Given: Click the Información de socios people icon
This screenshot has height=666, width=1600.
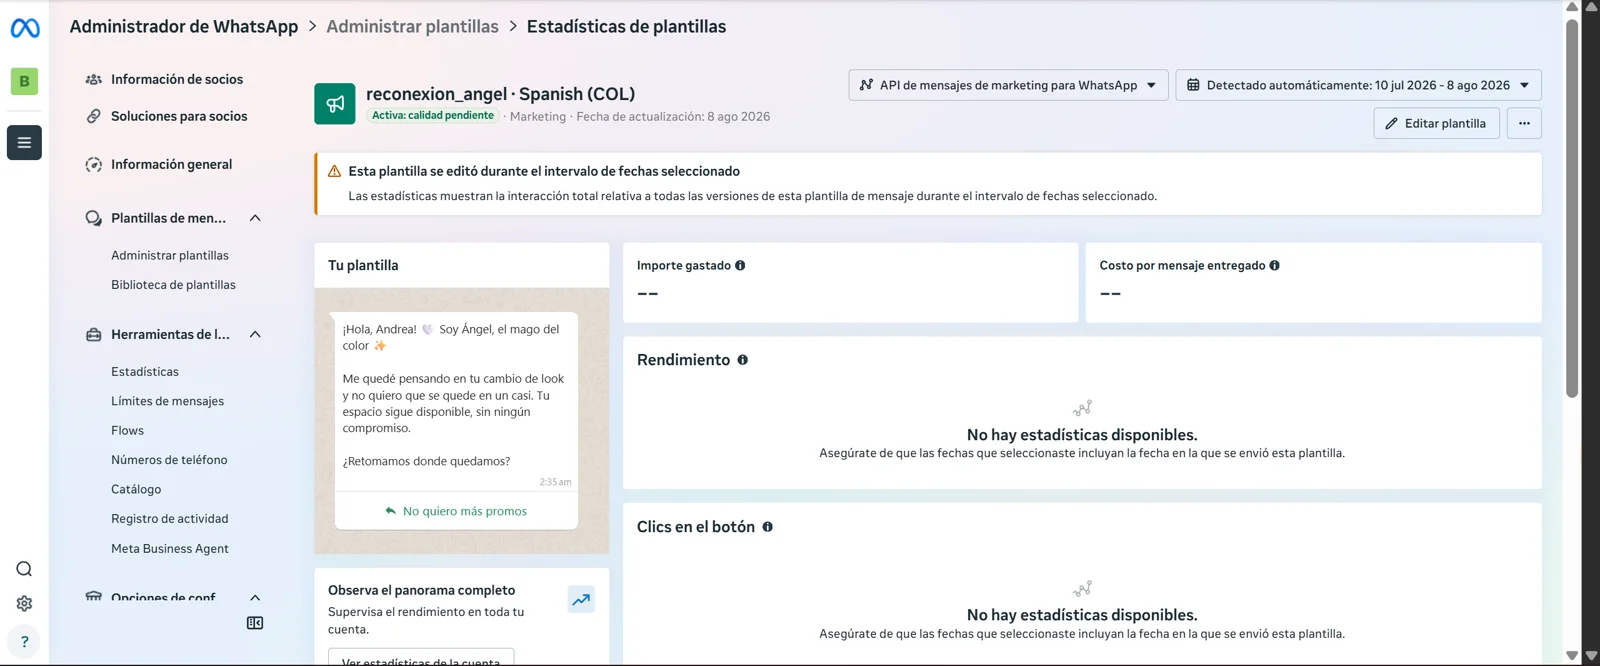Looking at the screenshot, I should 94,79.
